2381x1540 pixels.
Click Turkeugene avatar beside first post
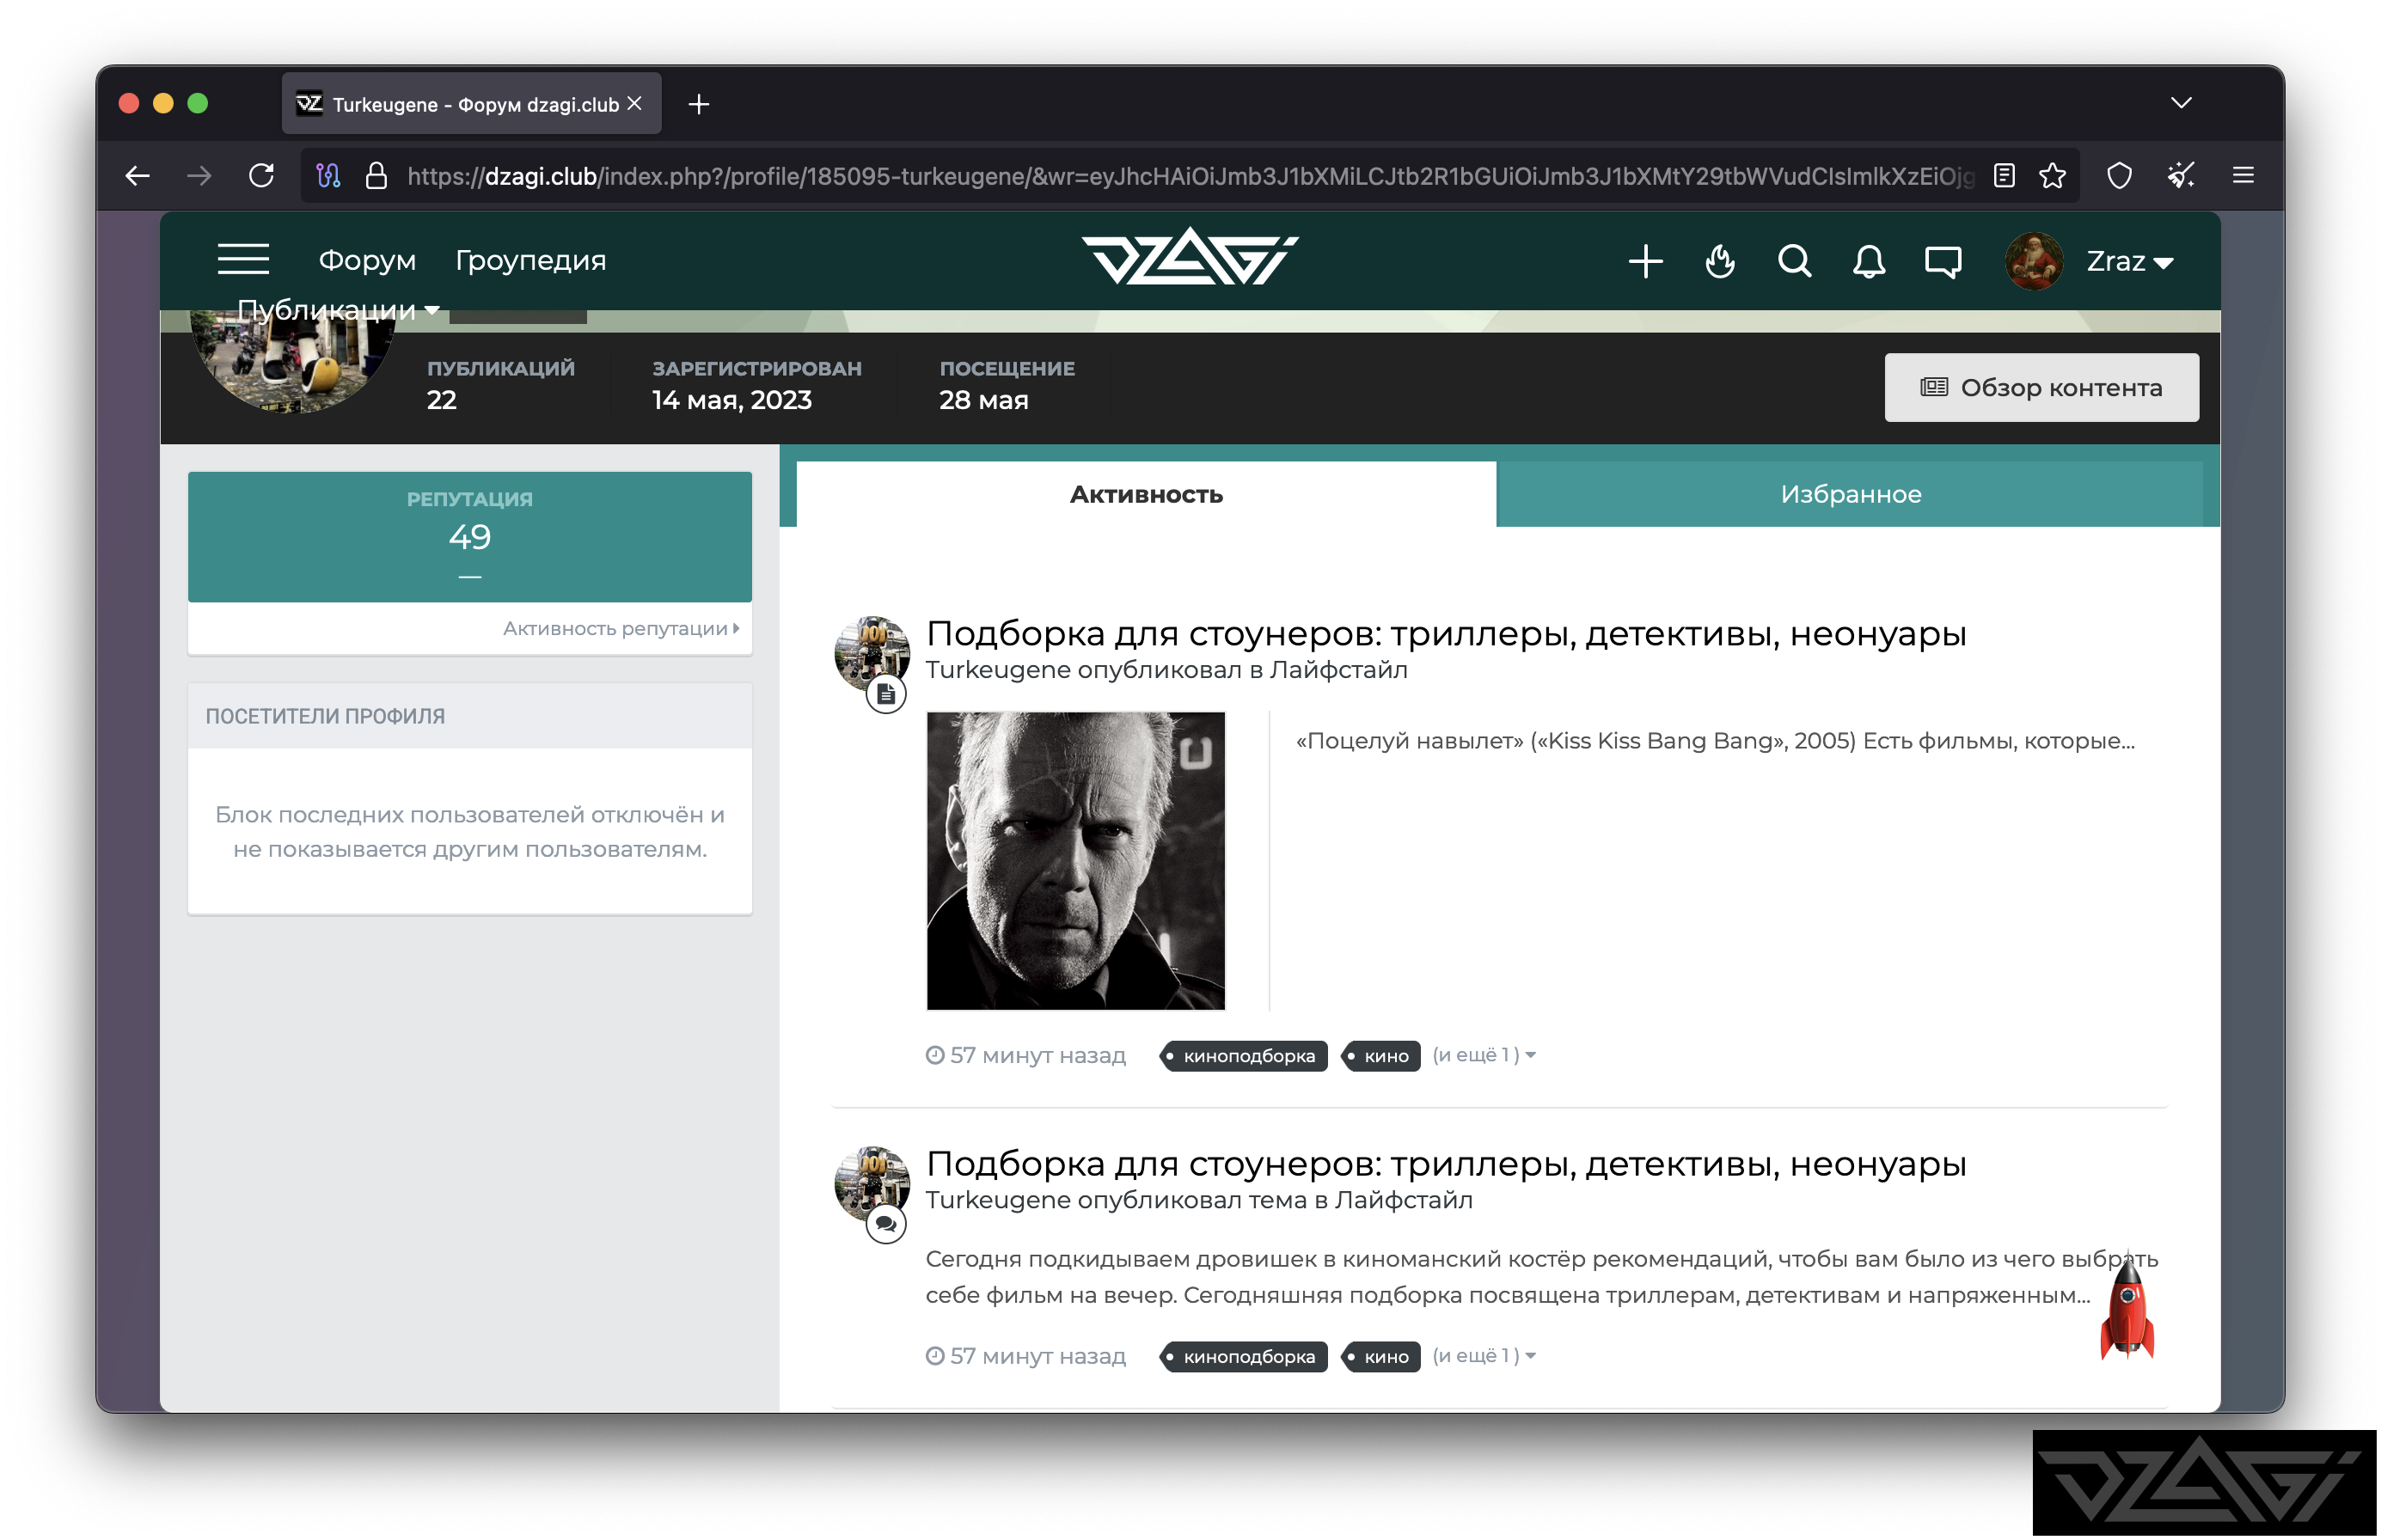872,653
